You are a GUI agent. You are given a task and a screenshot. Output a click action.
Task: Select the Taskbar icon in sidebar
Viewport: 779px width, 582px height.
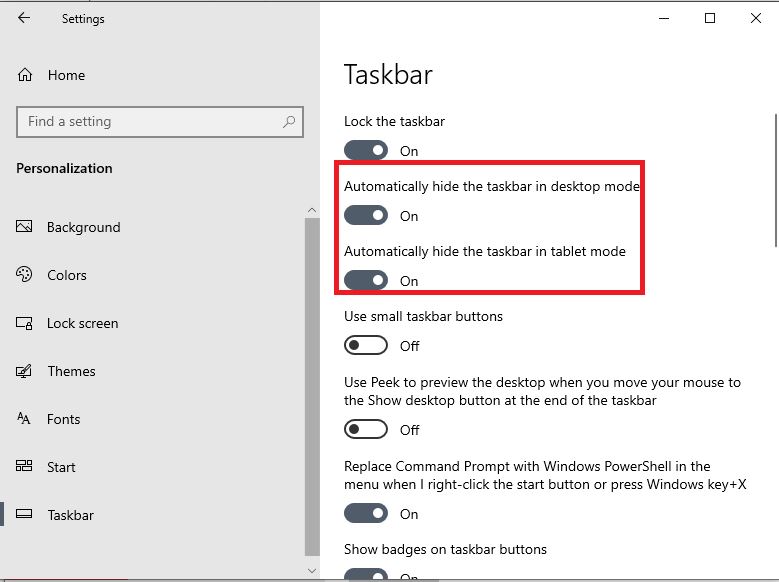(x=24, y=514)
